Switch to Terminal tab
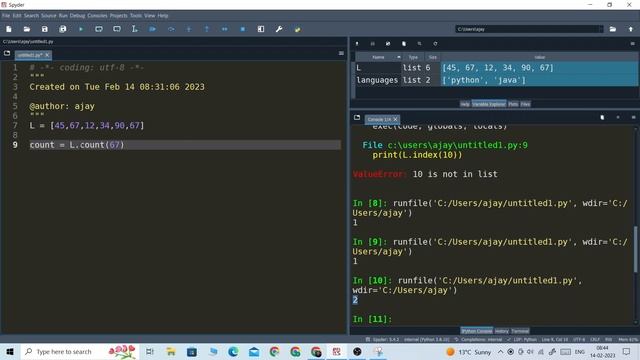This screenshot has width=640, height=360. click(520, 331)
